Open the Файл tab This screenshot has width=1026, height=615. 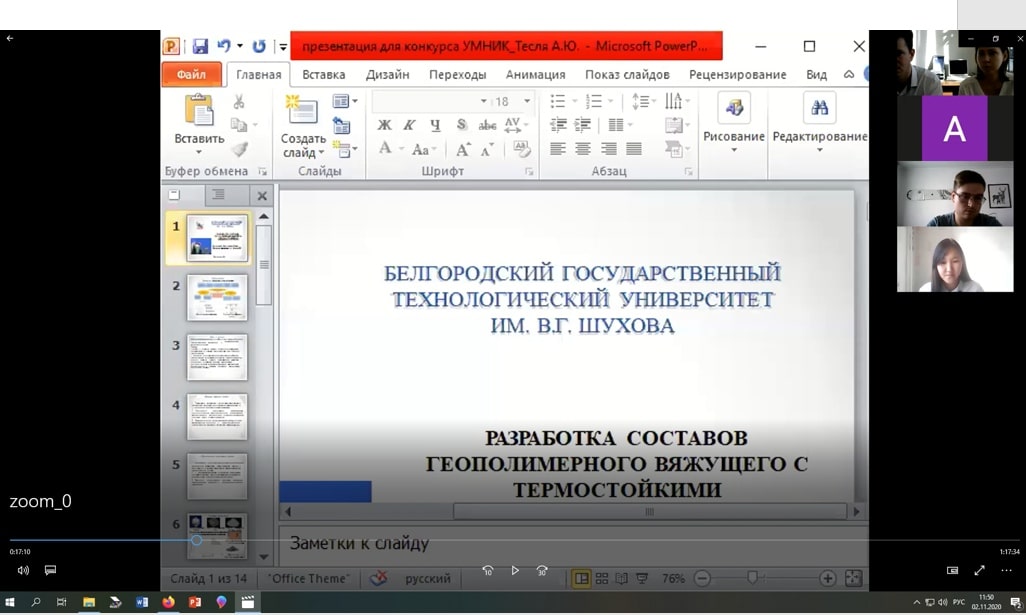191,75
